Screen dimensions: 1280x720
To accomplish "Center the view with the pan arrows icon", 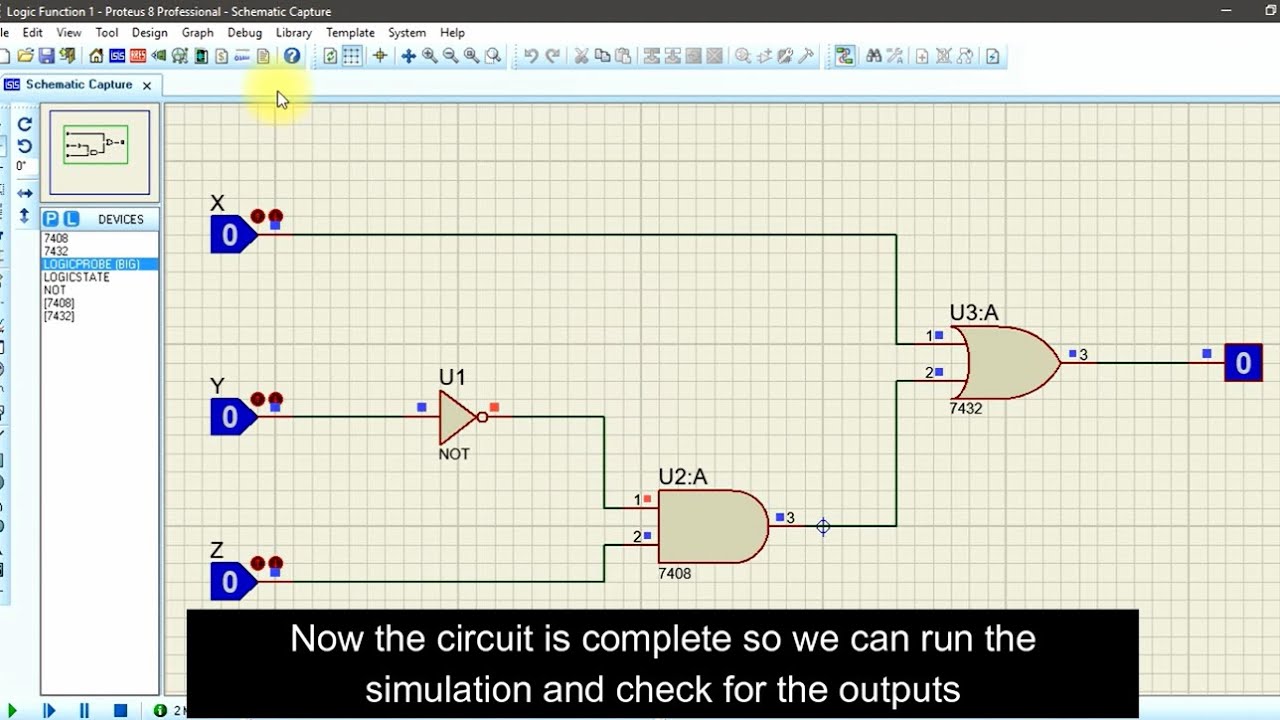I will pos(408,56).
